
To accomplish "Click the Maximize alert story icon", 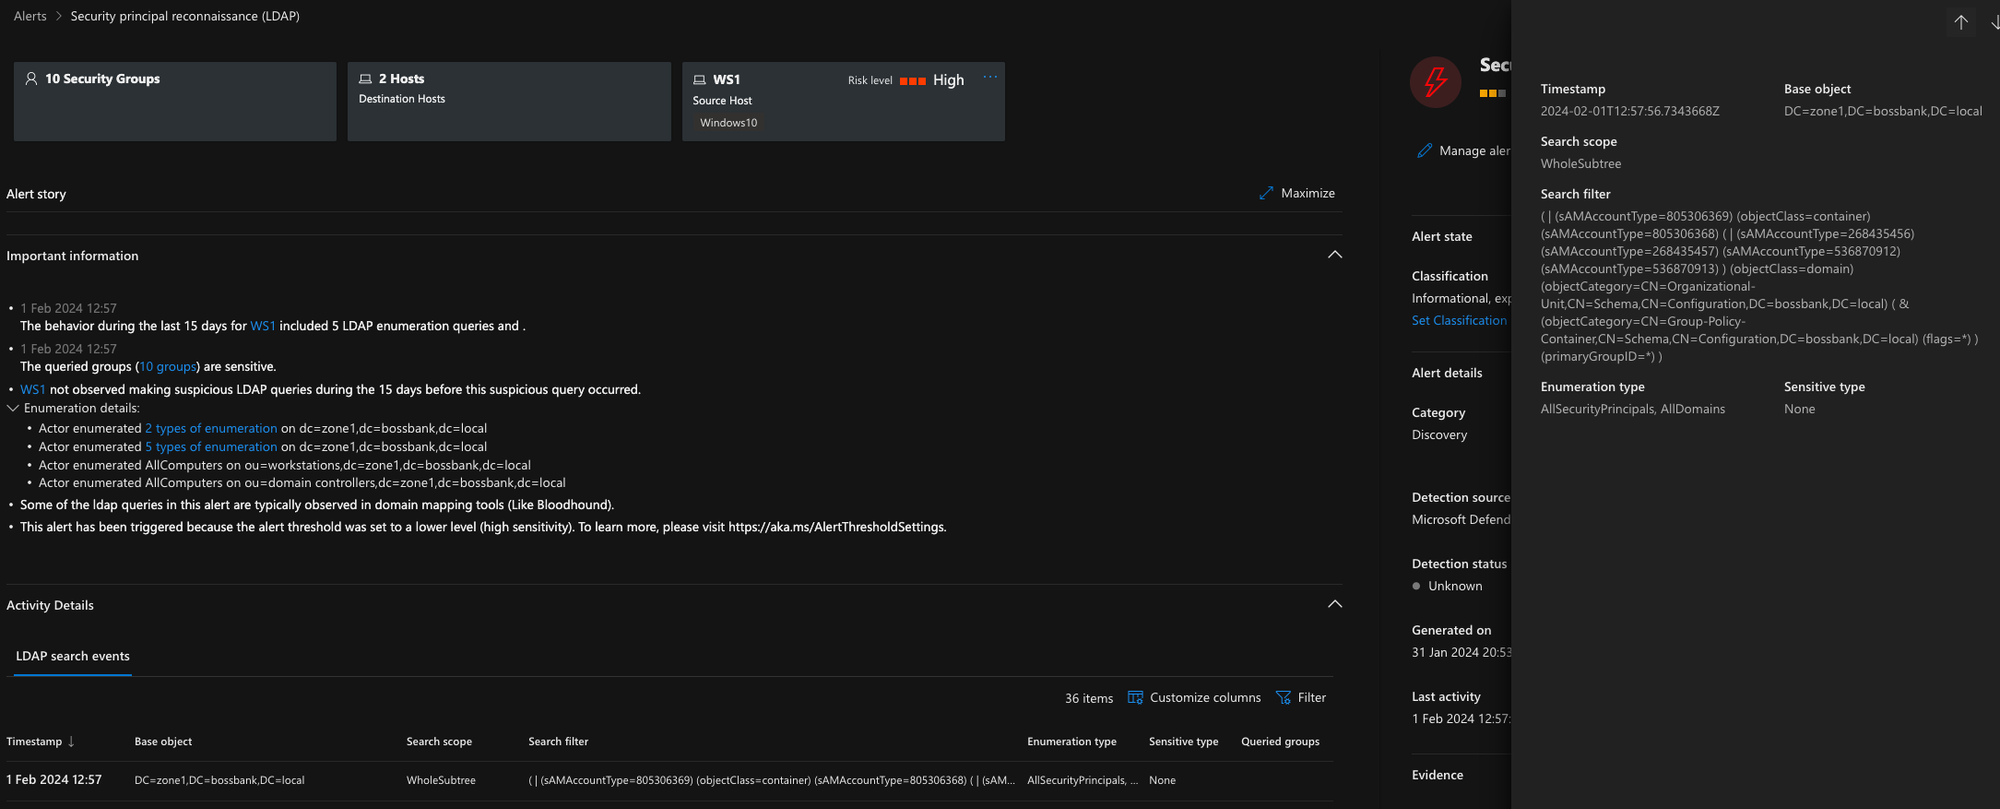I will (1266, 193).
